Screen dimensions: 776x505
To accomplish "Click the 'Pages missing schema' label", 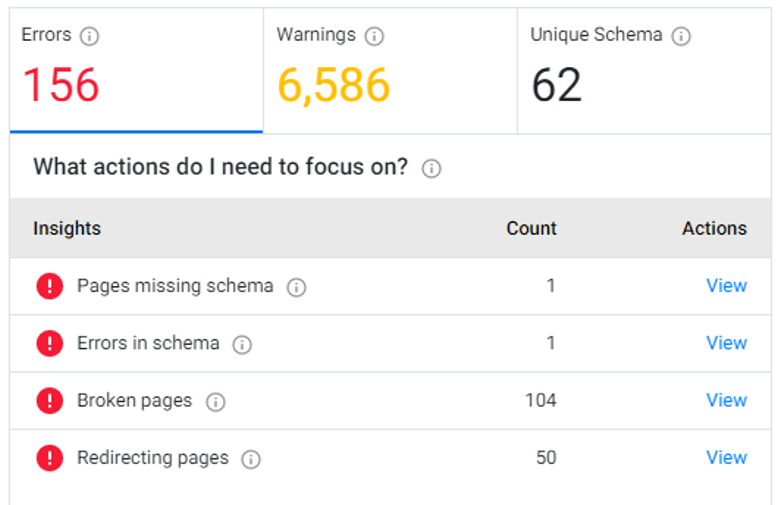I will [x=175, y=286].
